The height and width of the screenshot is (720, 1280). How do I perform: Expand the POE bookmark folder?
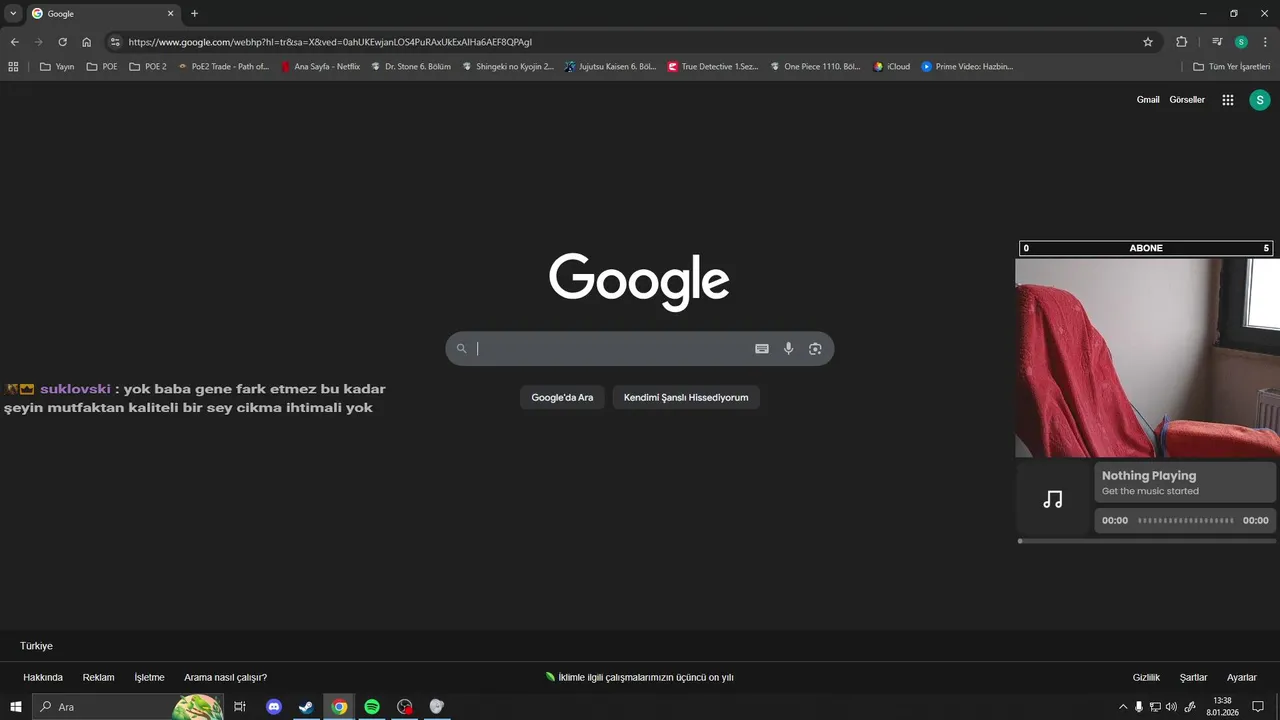102,67
